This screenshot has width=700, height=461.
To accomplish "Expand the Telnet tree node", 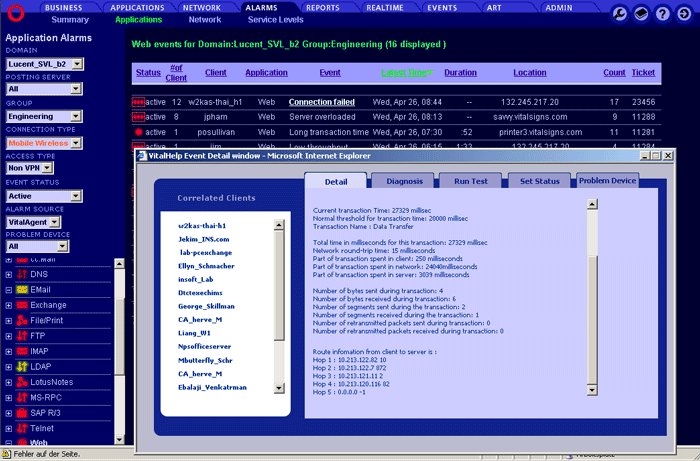I will 8,429.
